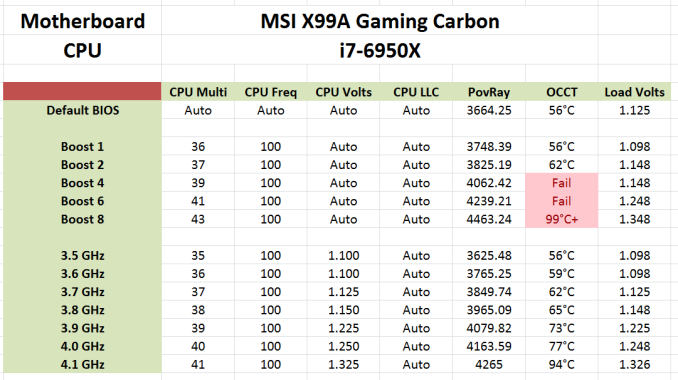Select PovRay score 4463.24
678x380 pixels.
(489, 219)
